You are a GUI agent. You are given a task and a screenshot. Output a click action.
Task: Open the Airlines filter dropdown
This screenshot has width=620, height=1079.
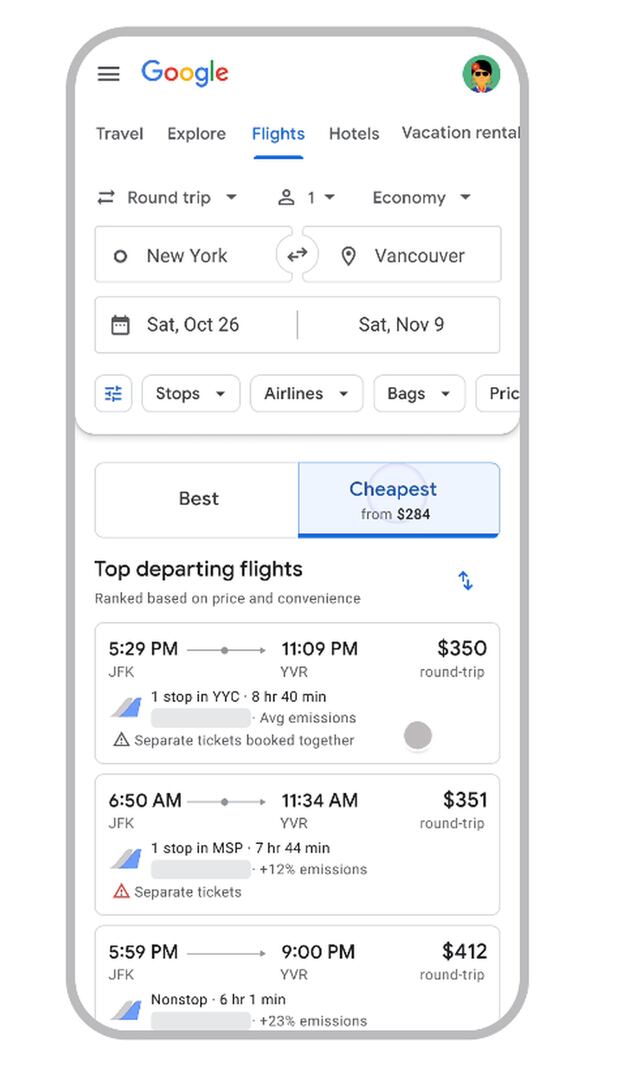click(x=305, y=393)
